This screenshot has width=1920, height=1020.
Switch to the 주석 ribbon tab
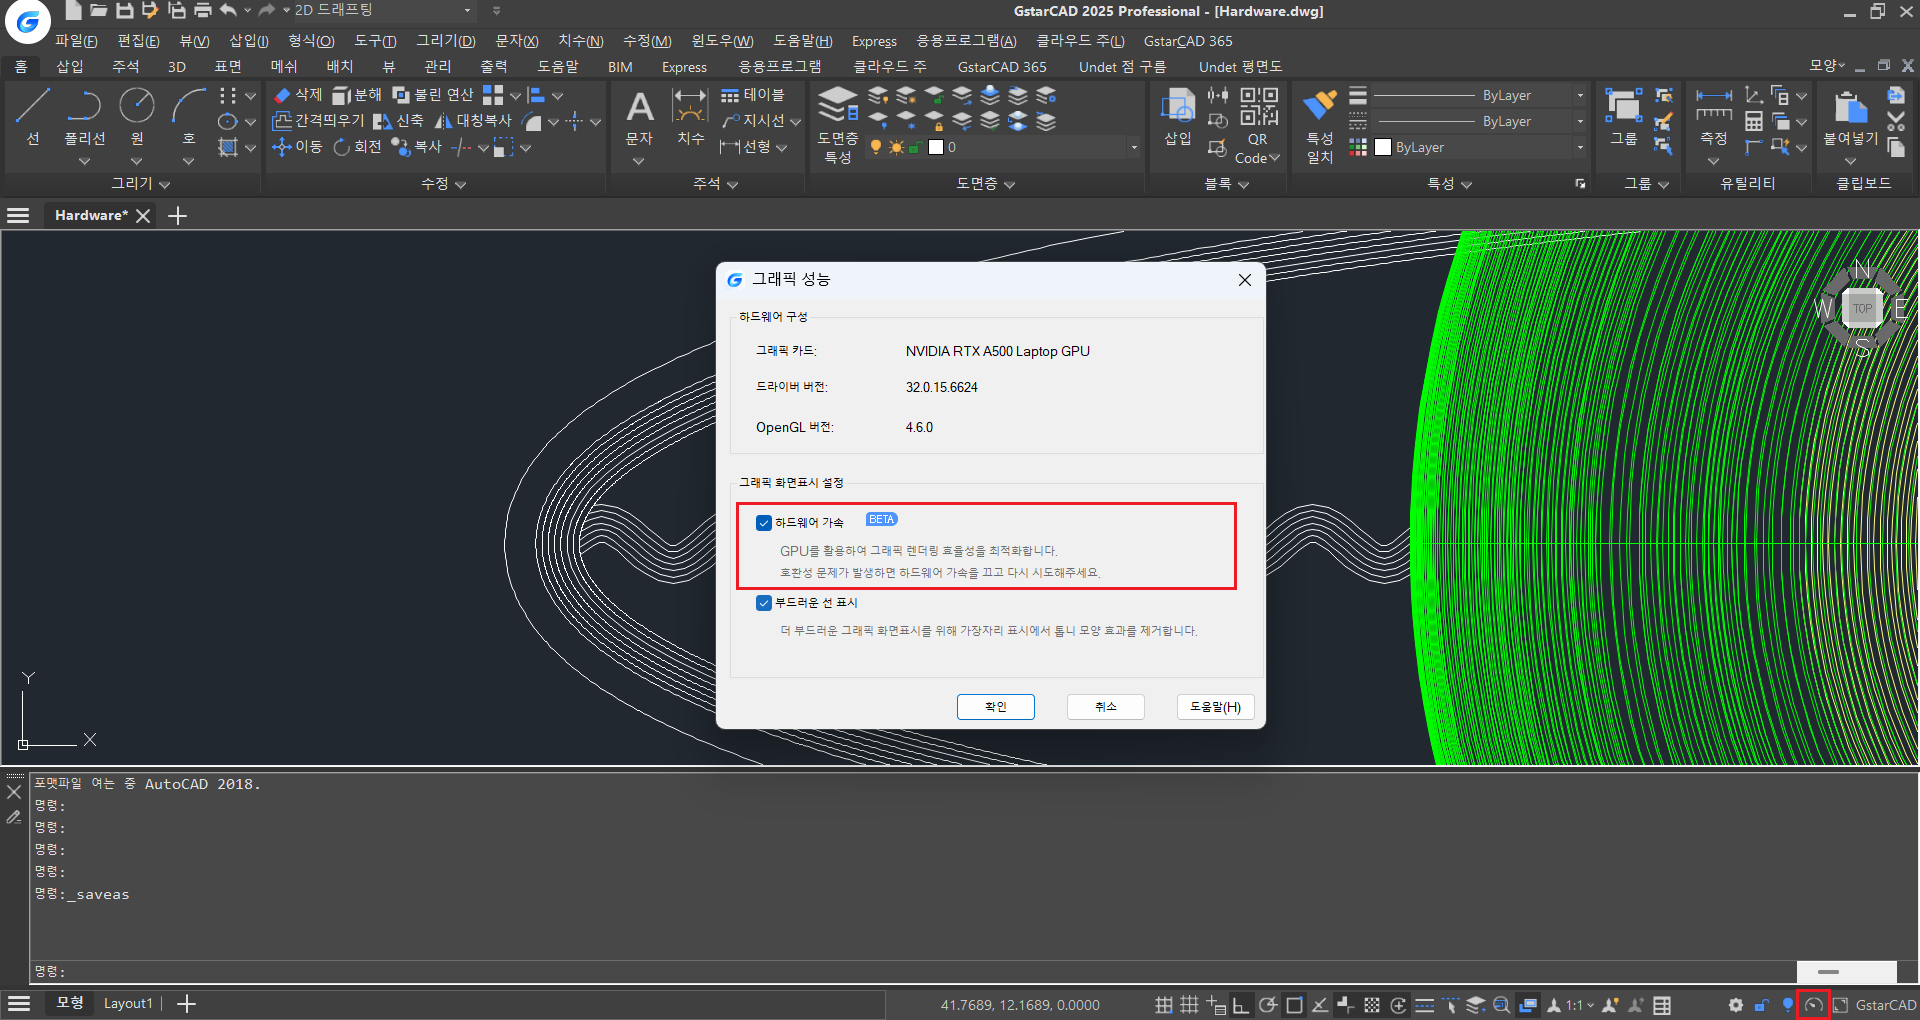126,67
